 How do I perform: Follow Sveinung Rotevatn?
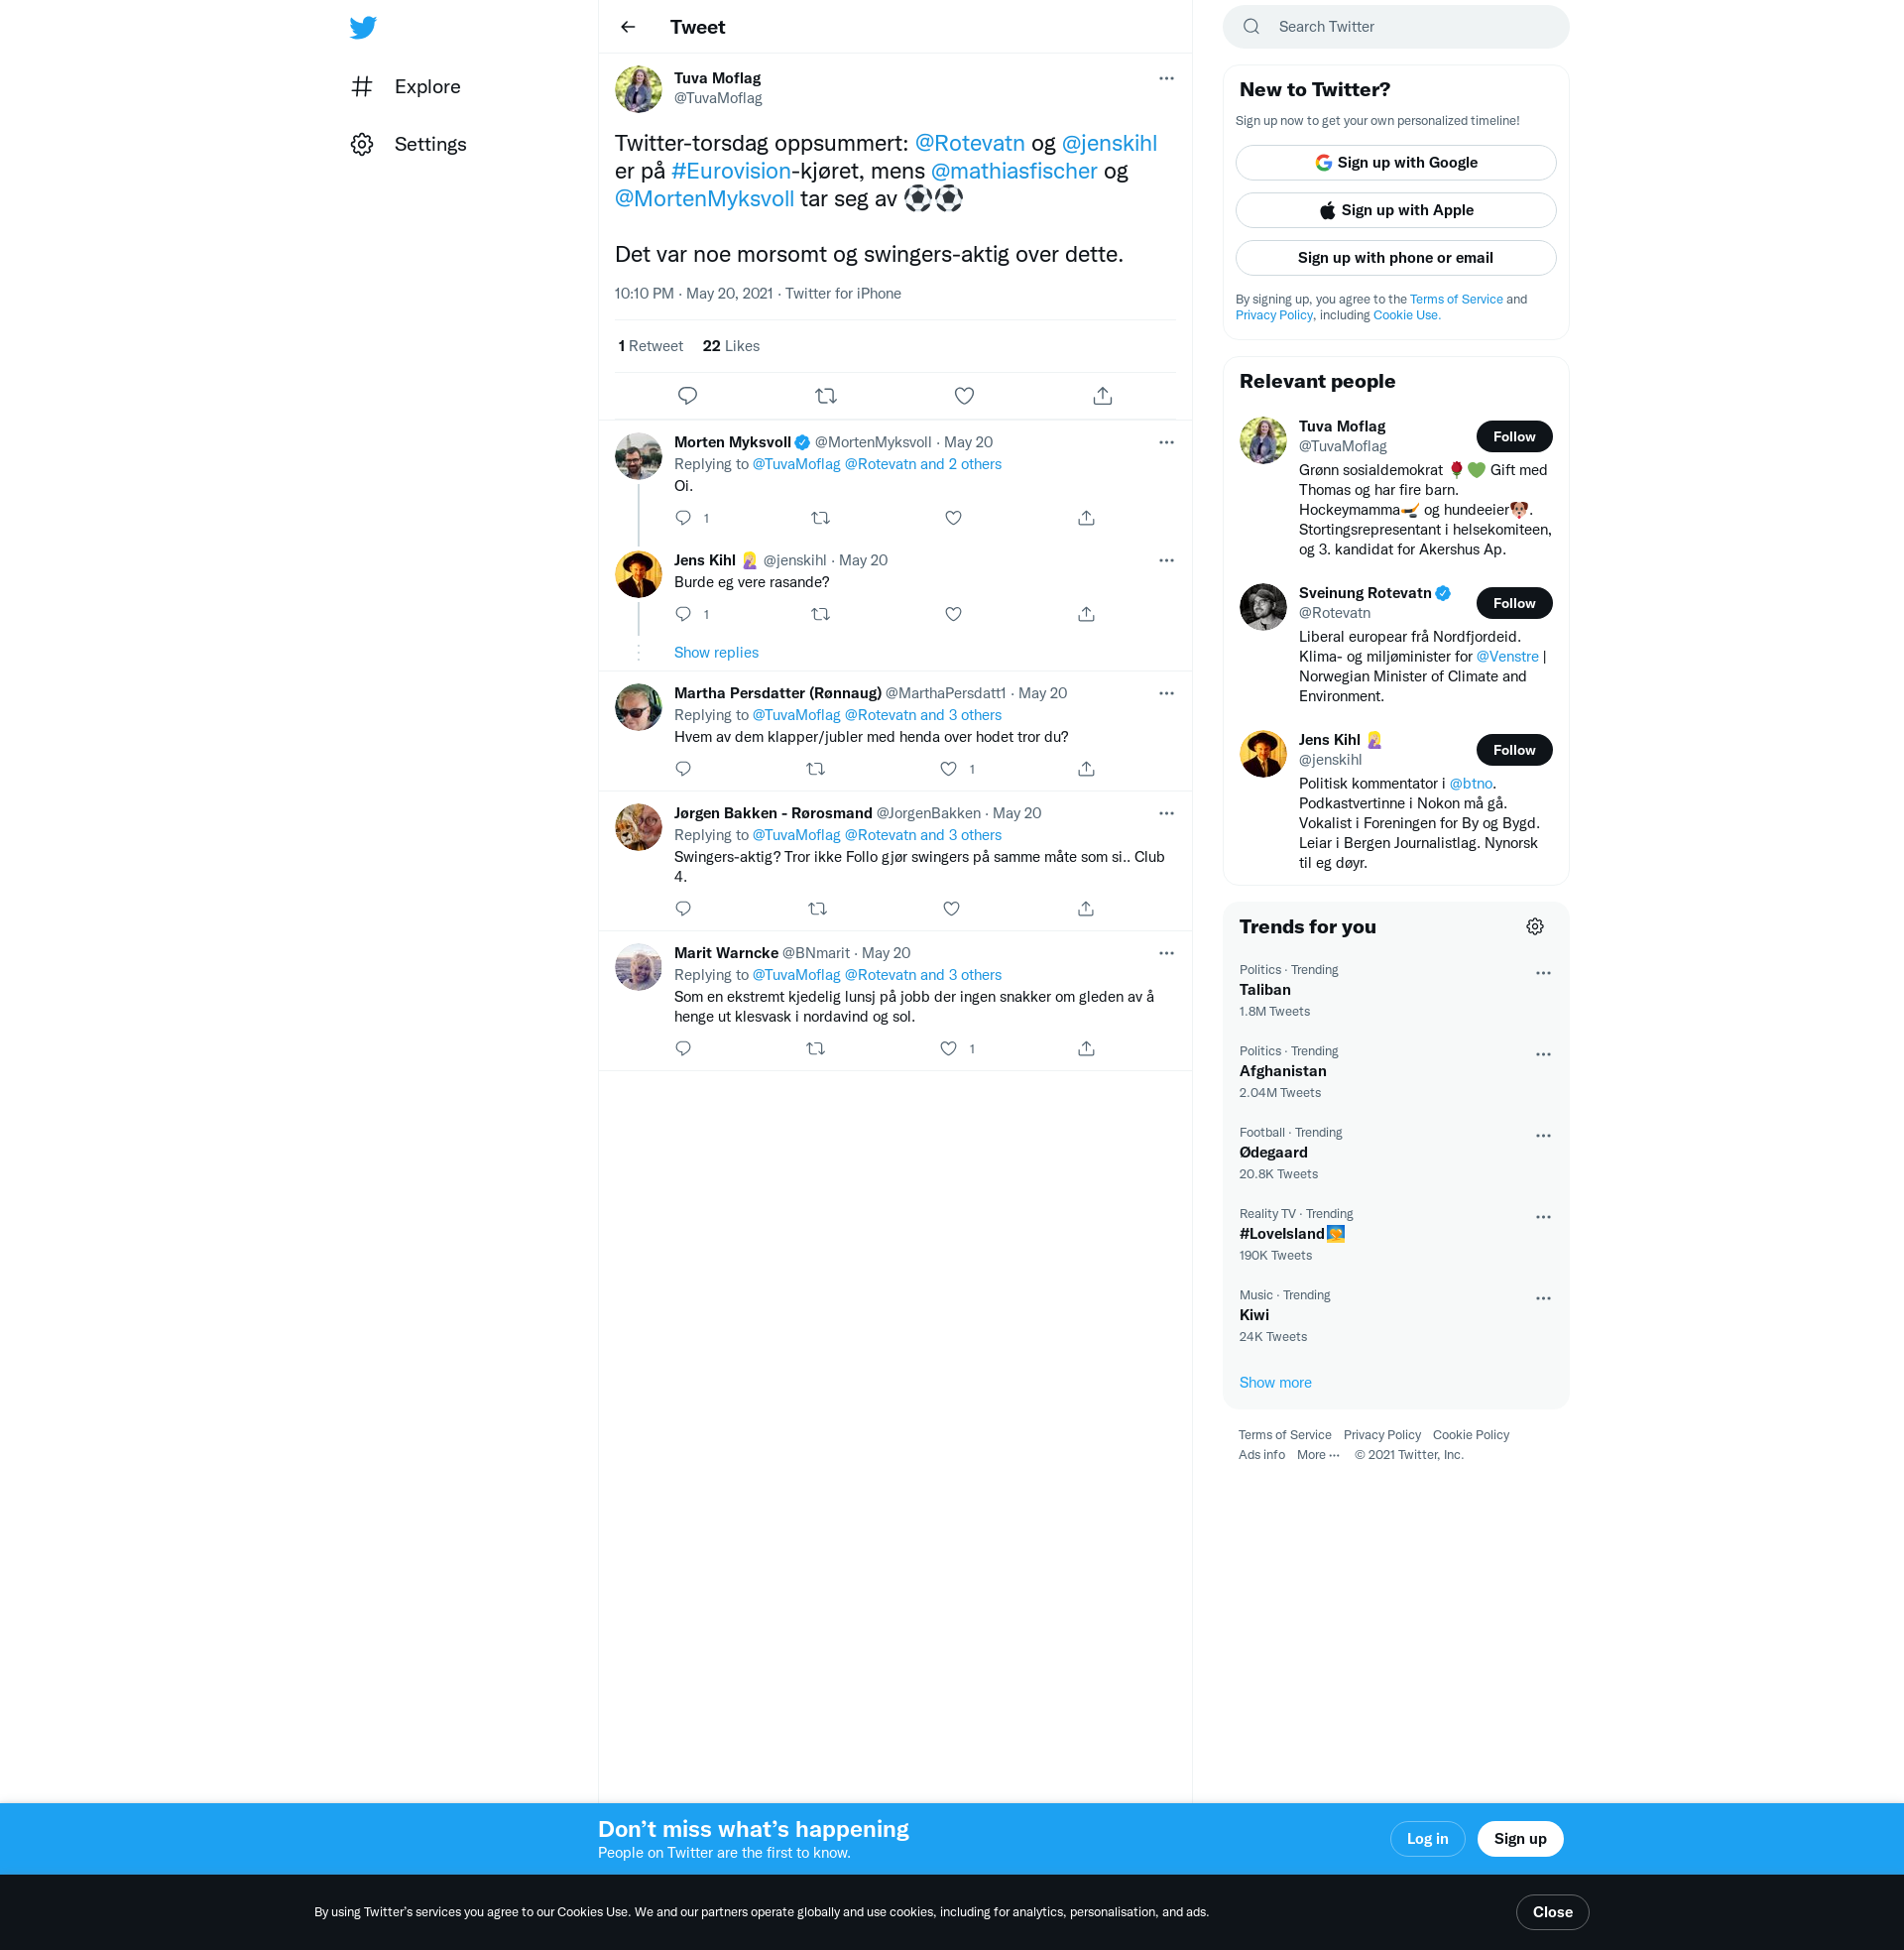1513,603
